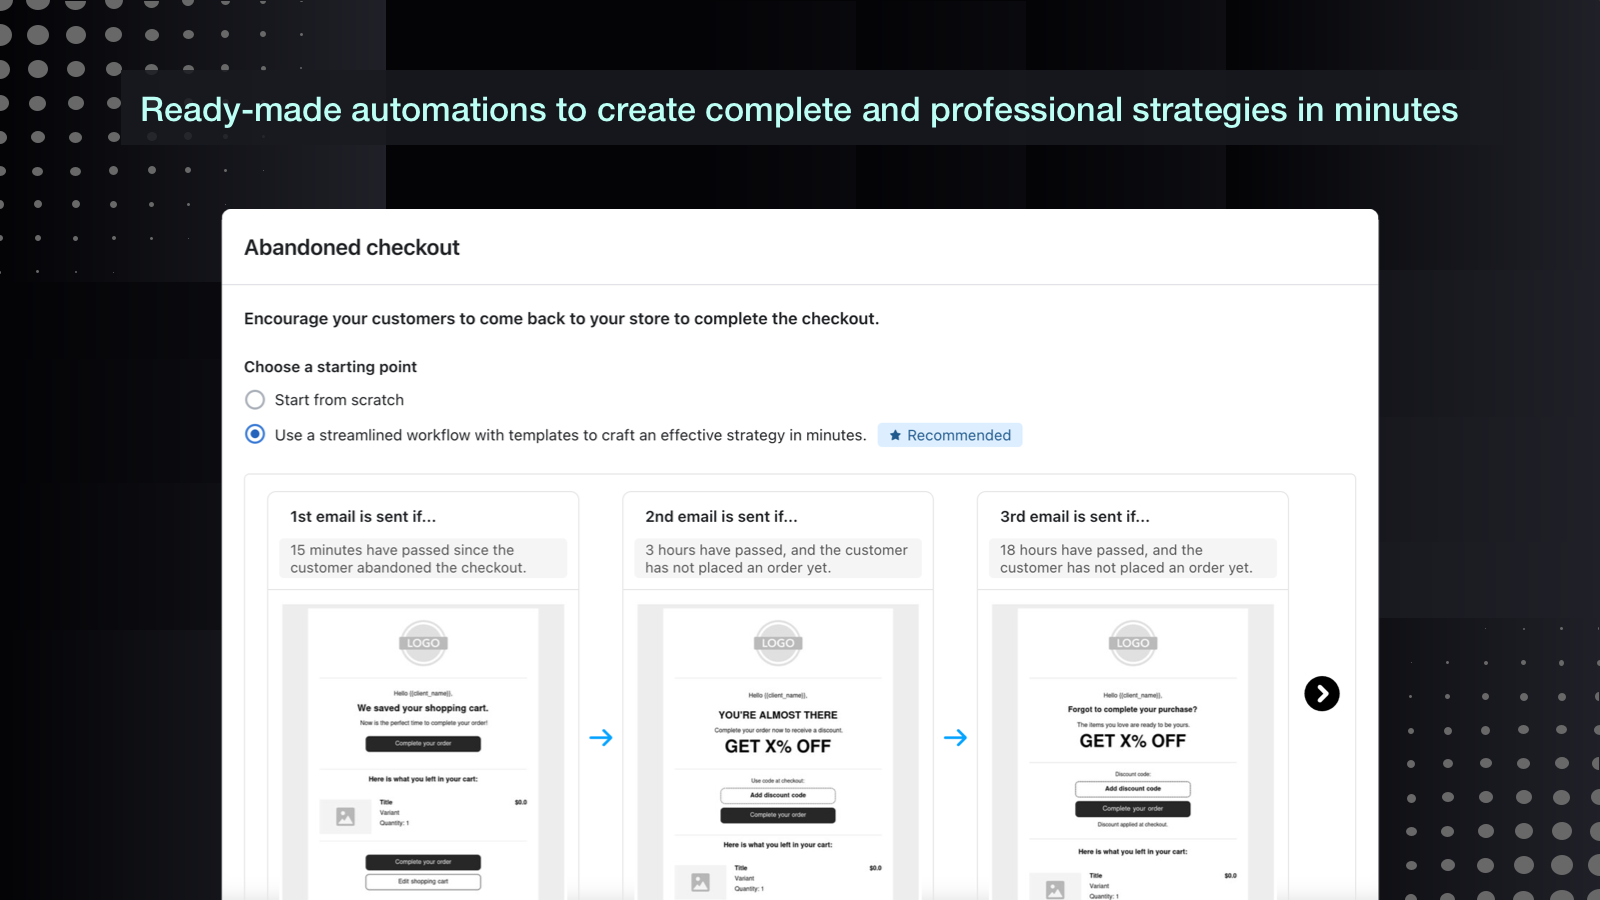Click the Recommended badge
Viewport: 1600px width, 900px height.
[x=950, y=435]
